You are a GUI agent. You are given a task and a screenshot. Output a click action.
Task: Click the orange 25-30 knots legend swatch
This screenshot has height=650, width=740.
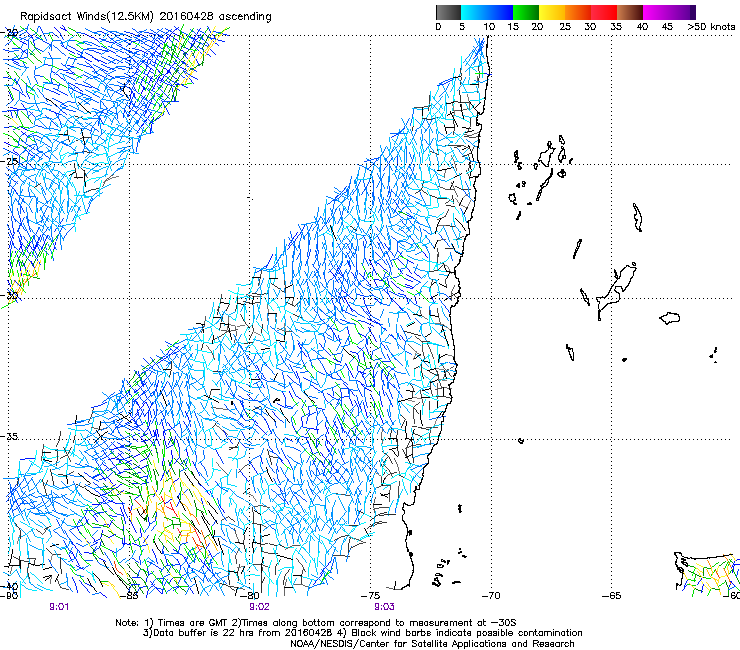tap(578, 12)
